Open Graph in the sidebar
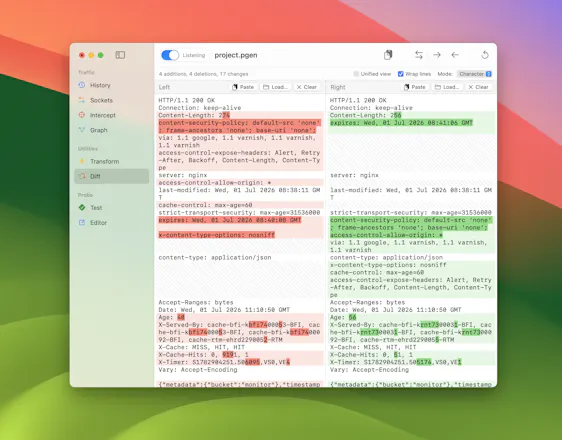 [x=112, y=130]
